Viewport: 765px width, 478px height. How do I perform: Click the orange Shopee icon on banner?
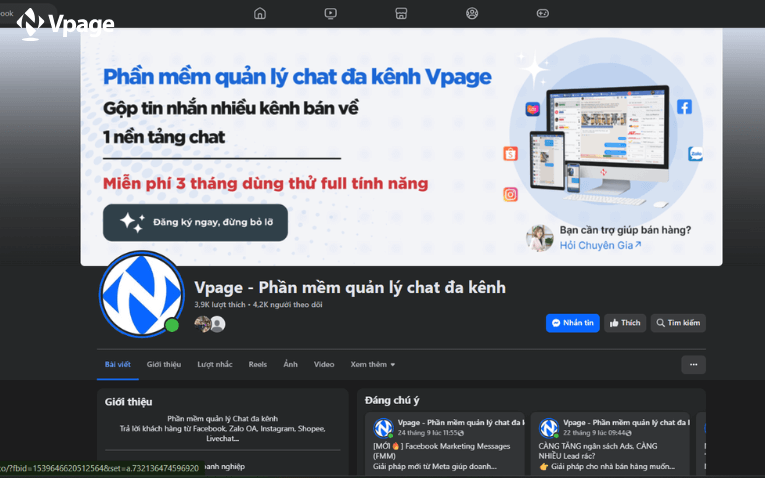(x=511, y=154)
